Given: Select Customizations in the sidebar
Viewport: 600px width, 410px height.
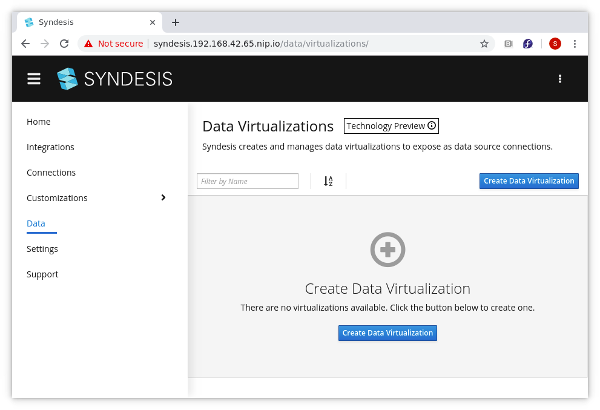Looking at the screenshot, I should tap(57, 198).
